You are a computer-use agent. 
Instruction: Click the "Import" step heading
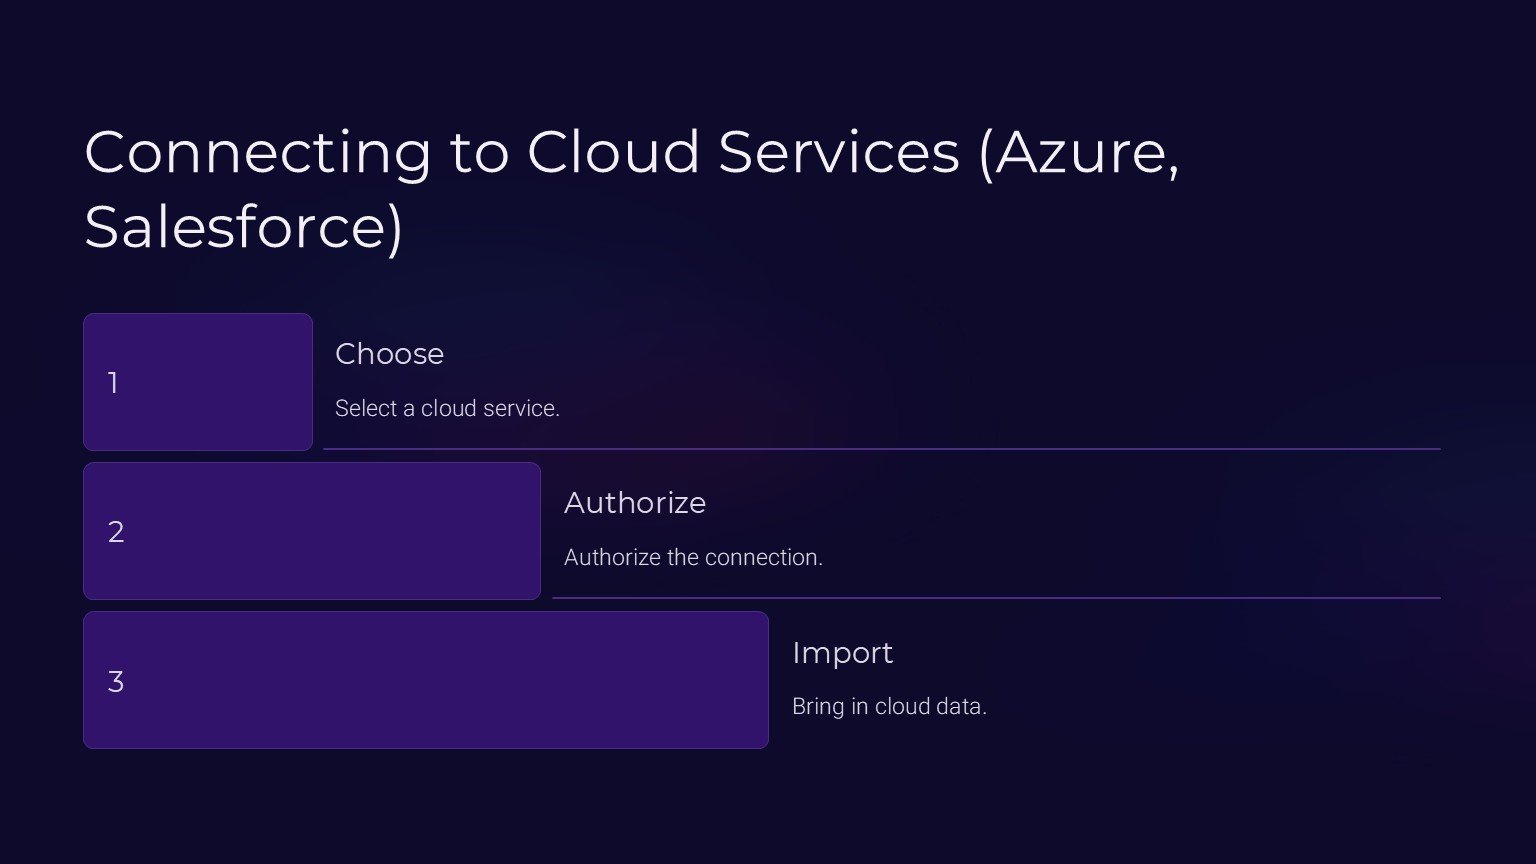[x=842, y=653]
